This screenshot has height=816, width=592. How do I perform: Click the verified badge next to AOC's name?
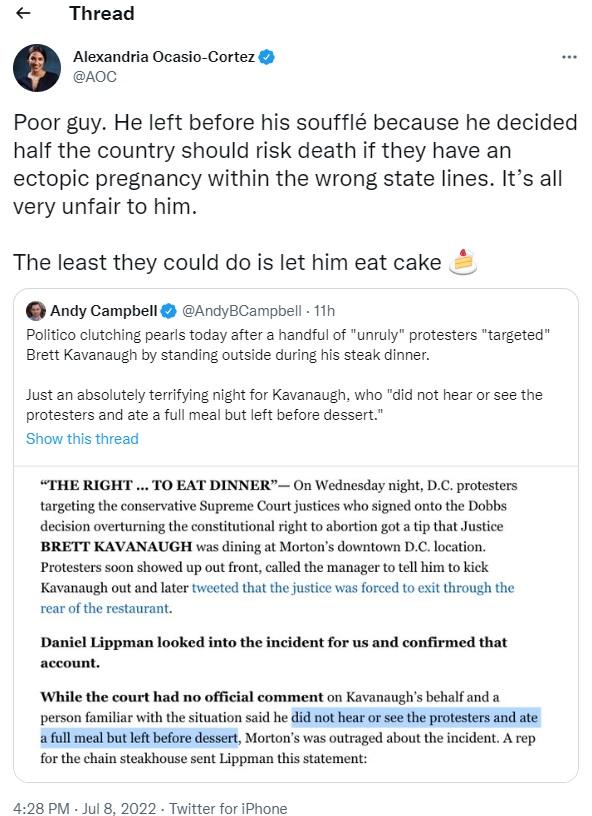267,58
